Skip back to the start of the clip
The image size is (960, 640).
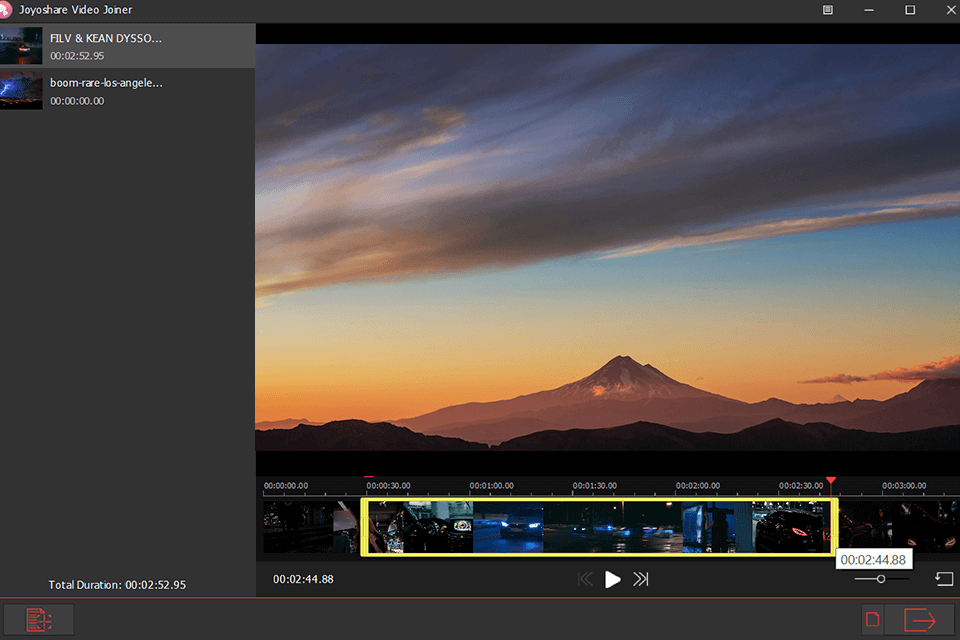585,578
